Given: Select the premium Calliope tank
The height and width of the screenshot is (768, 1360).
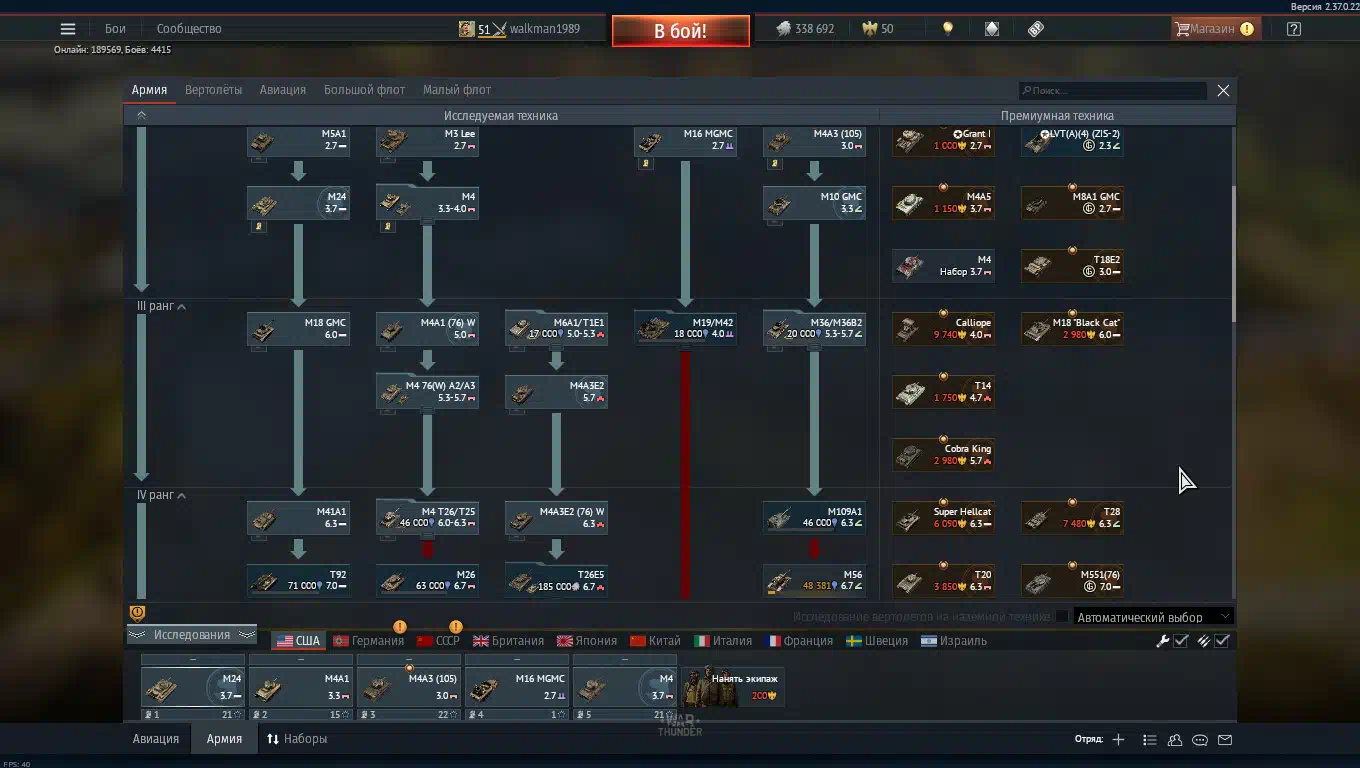Looking at the screenshot, I should point(943,329).
